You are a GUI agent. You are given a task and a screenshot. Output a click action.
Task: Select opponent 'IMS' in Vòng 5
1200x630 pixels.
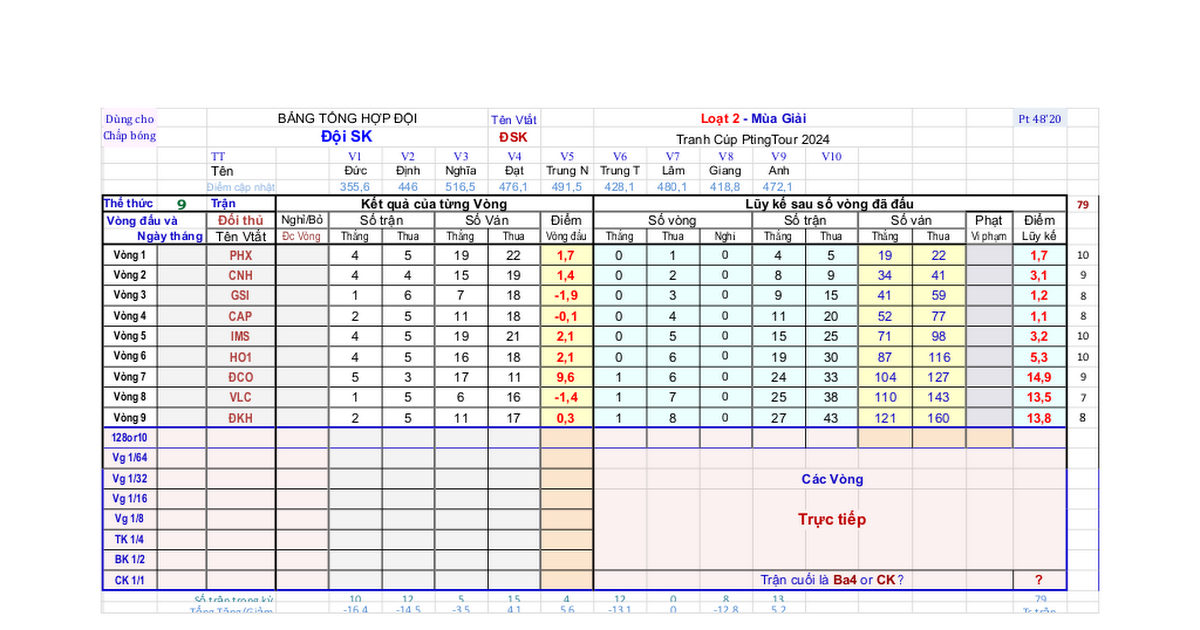(x=241, y=337)
